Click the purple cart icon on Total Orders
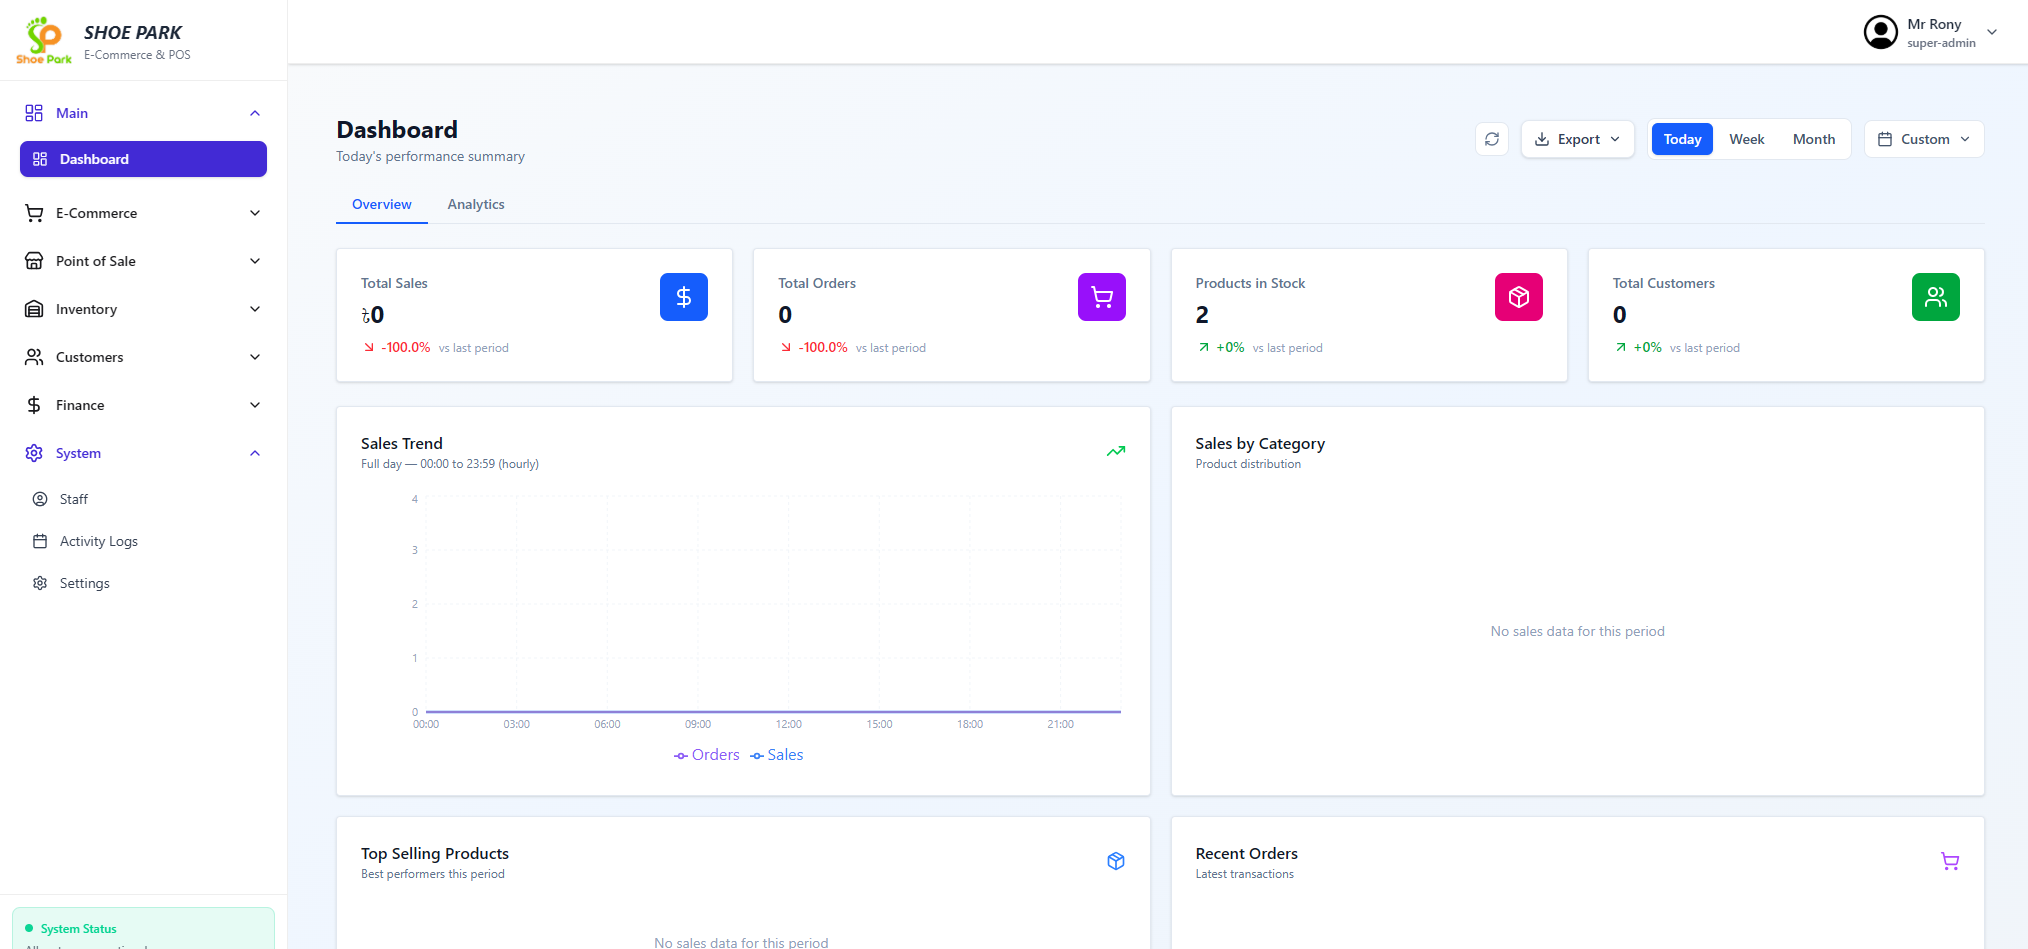 coord(1102,297)
